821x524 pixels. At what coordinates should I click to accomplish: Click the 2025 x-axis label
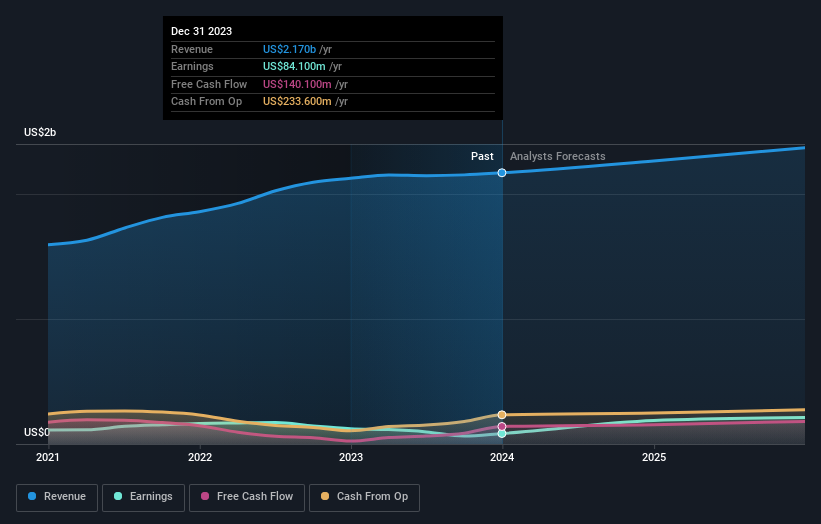[654, 457]
